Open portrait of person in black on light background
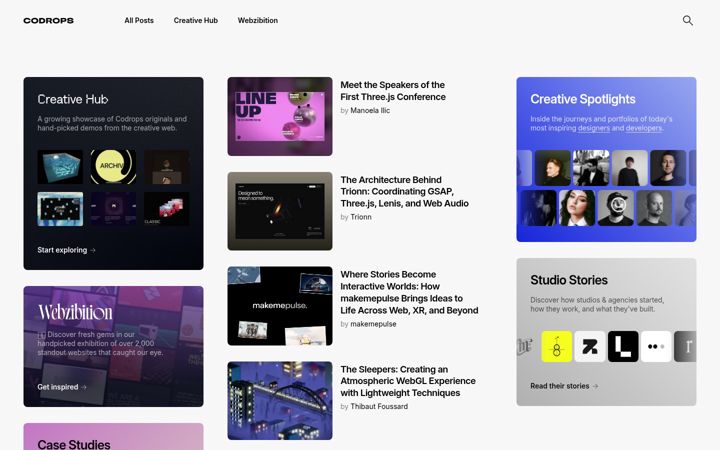 (630, 168)
